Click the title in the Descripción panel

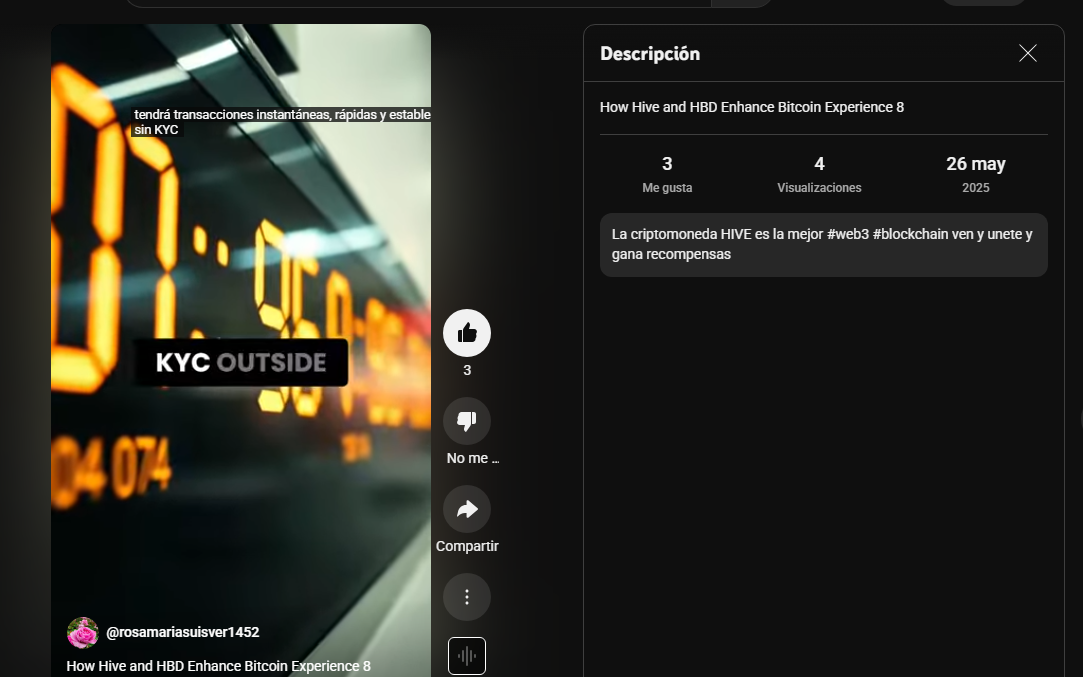(751, 107)
